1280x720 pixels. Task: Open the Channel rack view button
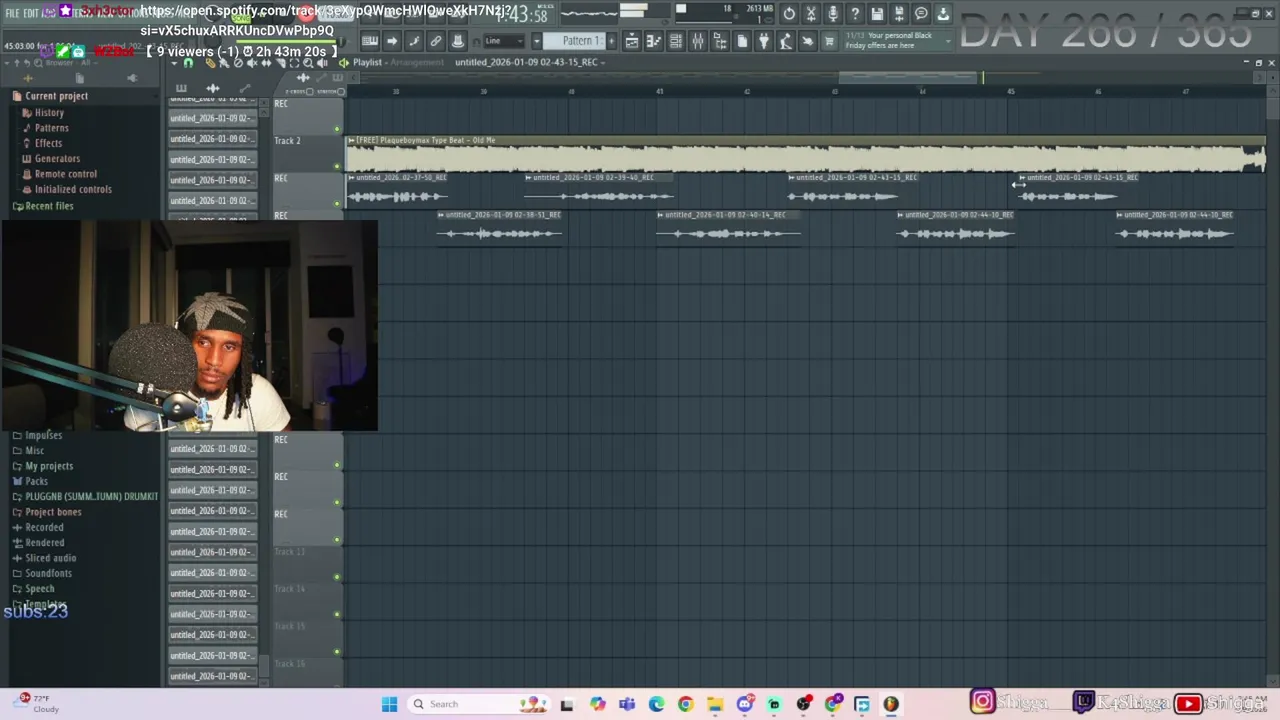point(675,41)
